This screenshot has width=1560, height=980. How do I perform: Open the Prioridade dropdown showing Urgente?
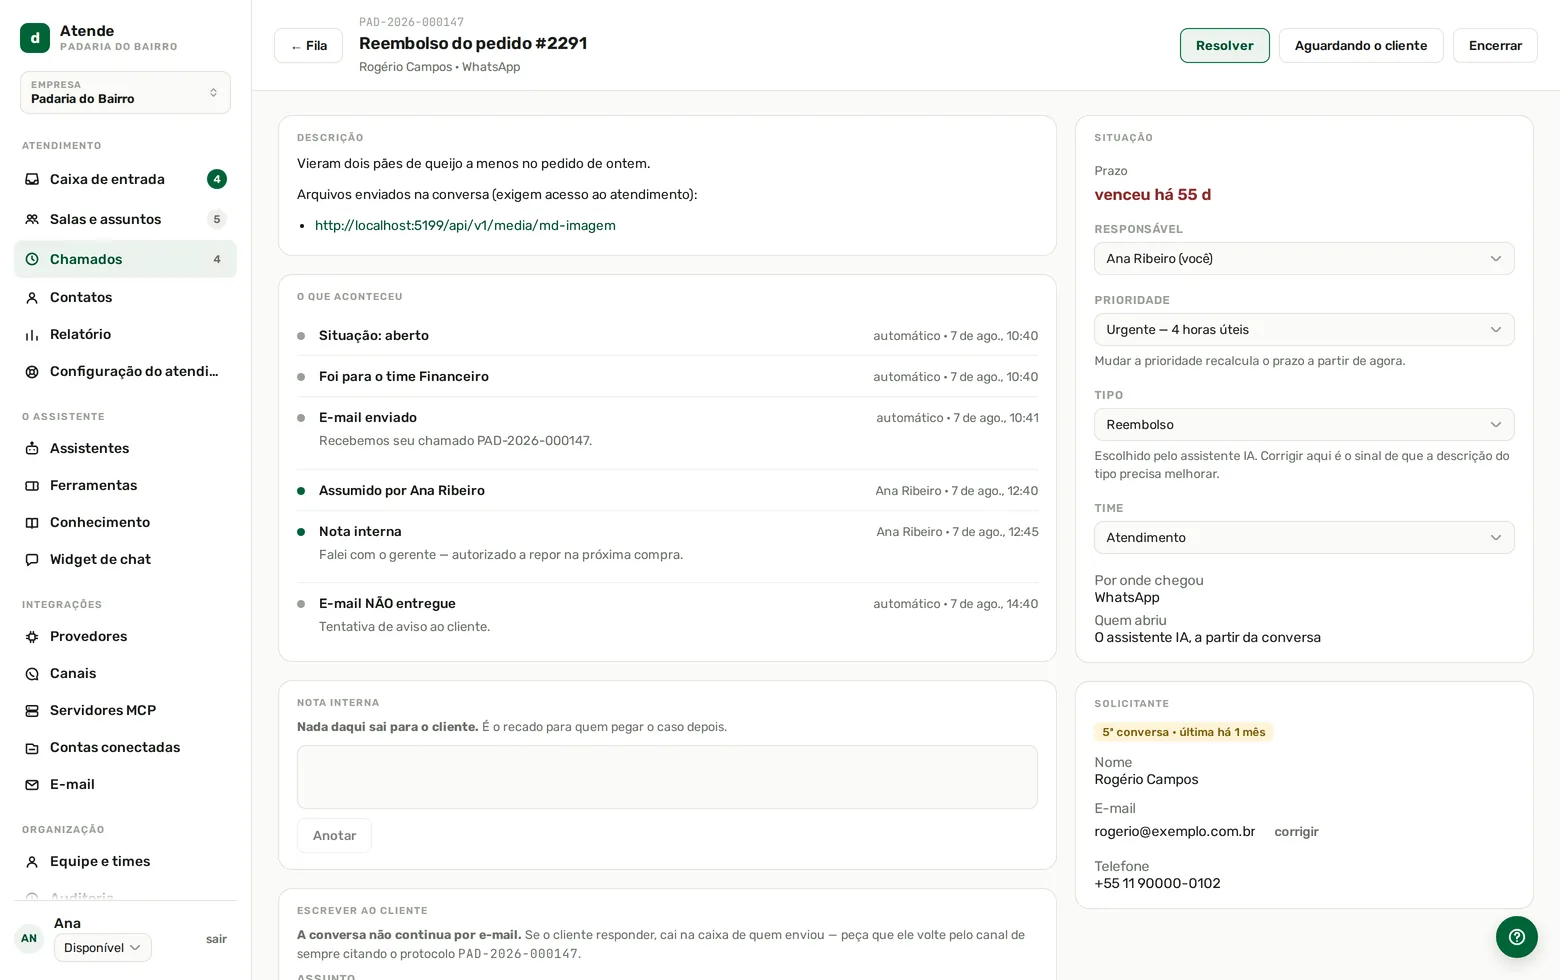(x=1304, y=329)
